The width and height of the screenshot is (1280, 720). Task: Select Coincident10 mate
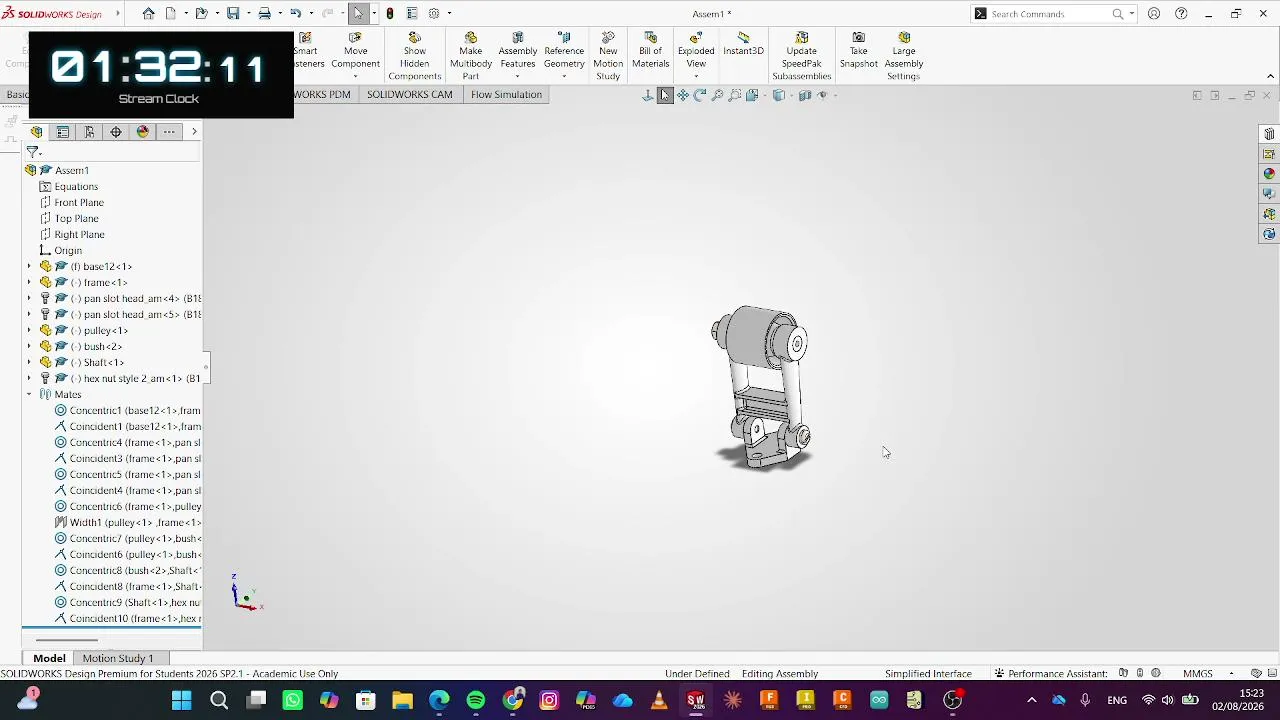coord(127,618)
